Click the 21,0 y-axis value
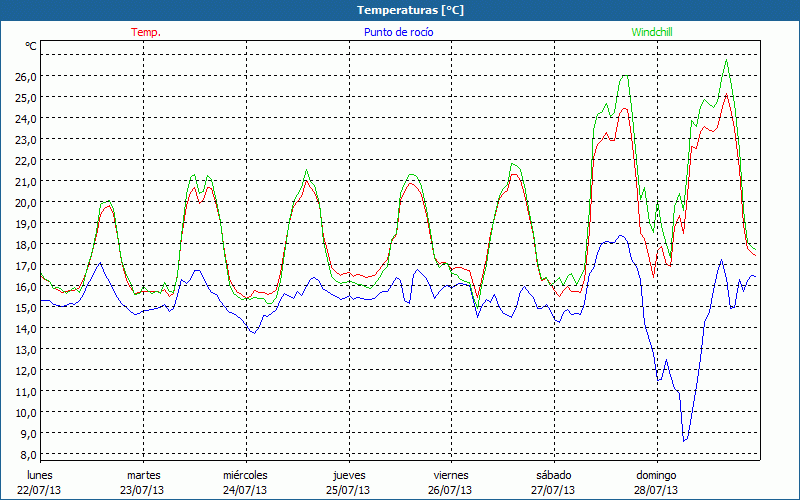 [x=26, y=181]
